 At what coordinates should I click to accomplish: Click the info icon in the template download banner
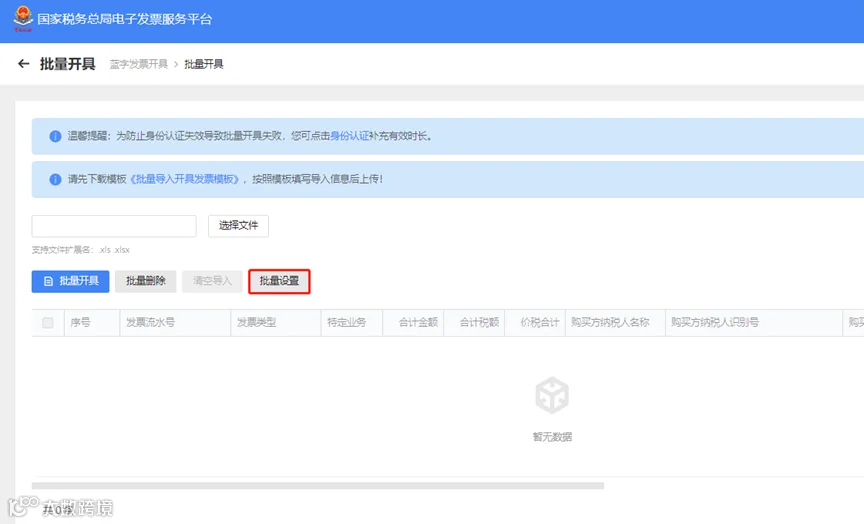click(x=55, y=179)
